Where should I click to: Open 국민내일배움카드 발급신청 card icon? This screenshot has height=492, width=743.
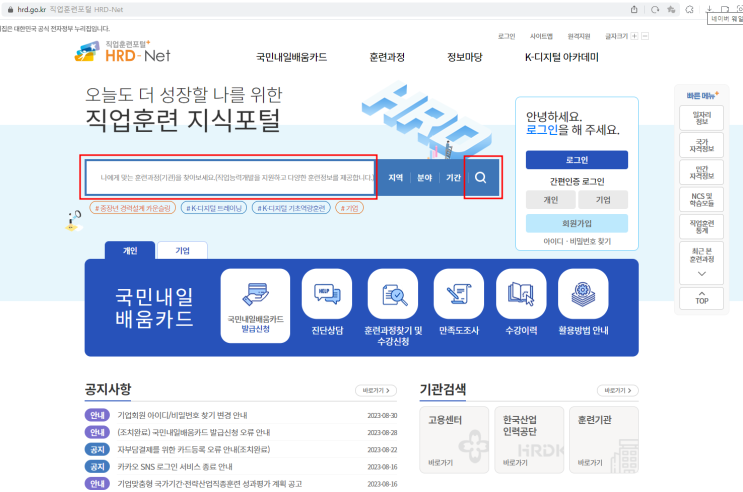(255, 306)
